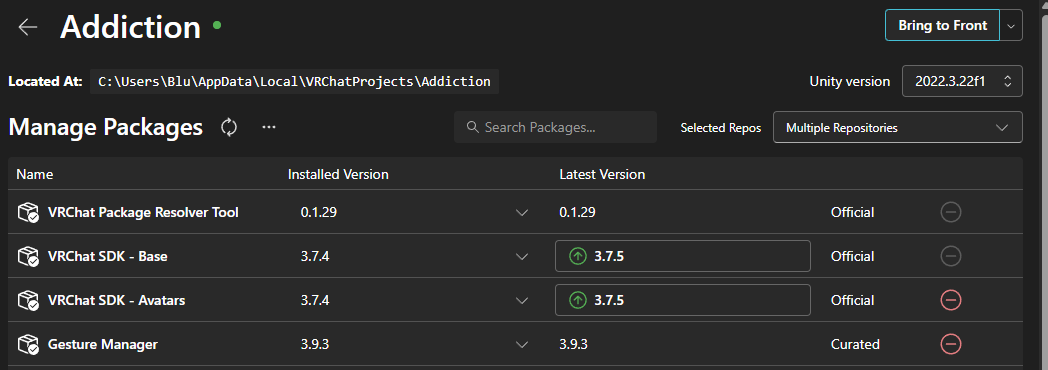Remove the VRChat SDK - Avatars package
The width and height of the screenshot is (1048, 370).
(x=950, y=301)
